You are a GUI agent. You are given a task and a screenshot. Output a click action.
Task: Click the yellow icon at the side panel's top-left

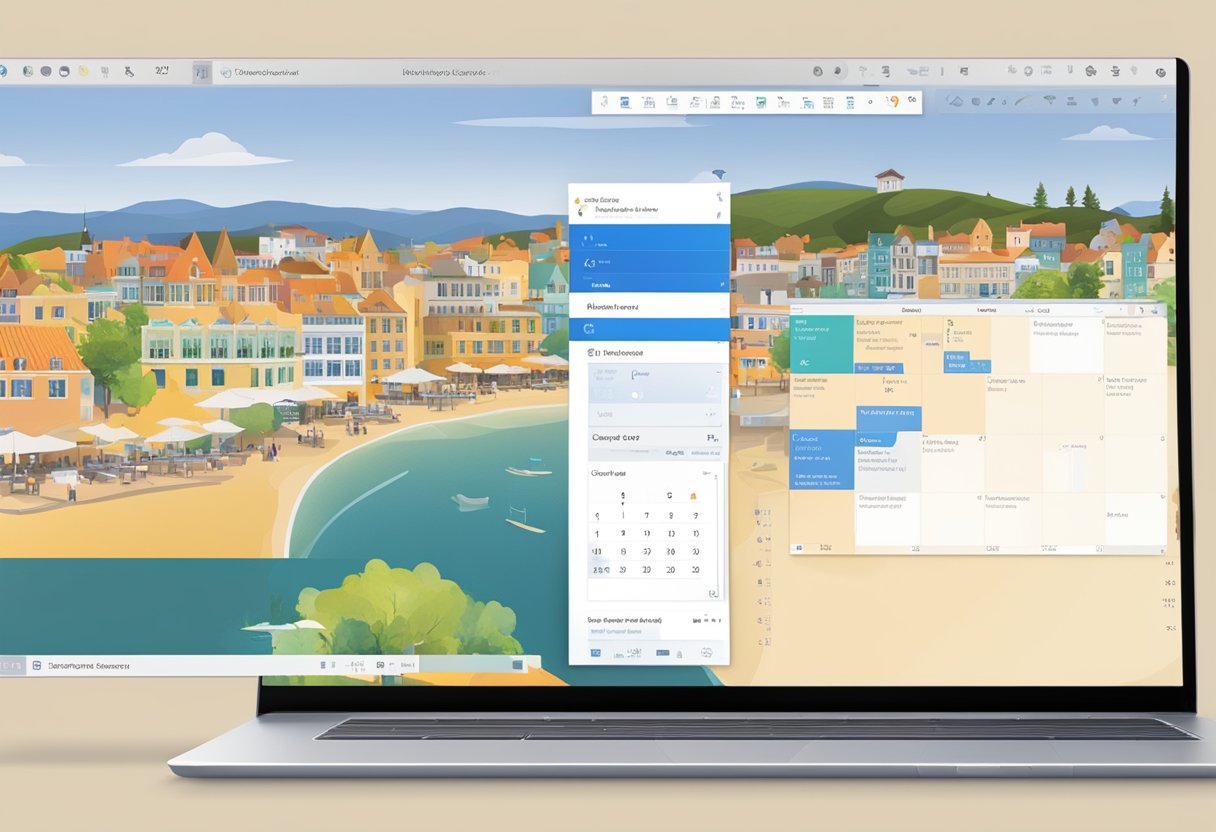tap(579, 201)
